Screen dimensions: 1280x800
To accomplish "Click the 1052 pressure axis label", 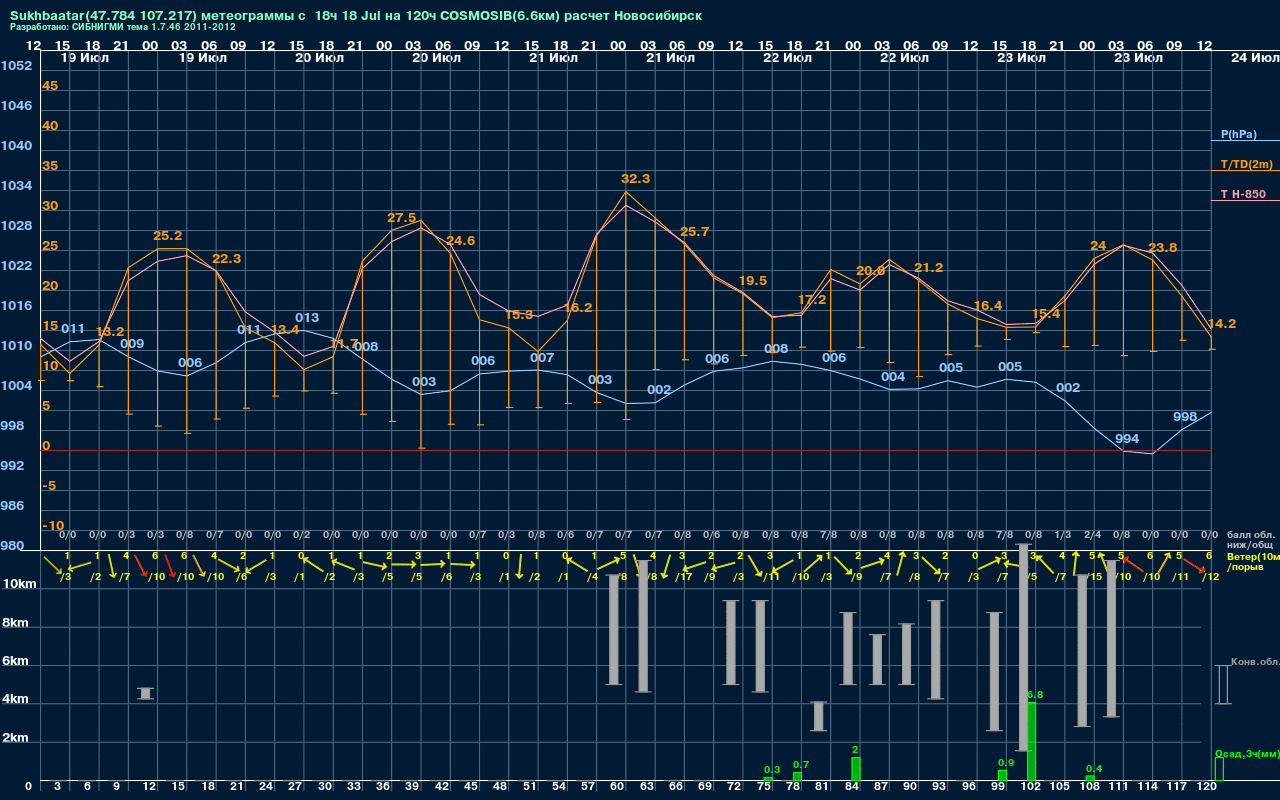I will [x=16, y=66].
